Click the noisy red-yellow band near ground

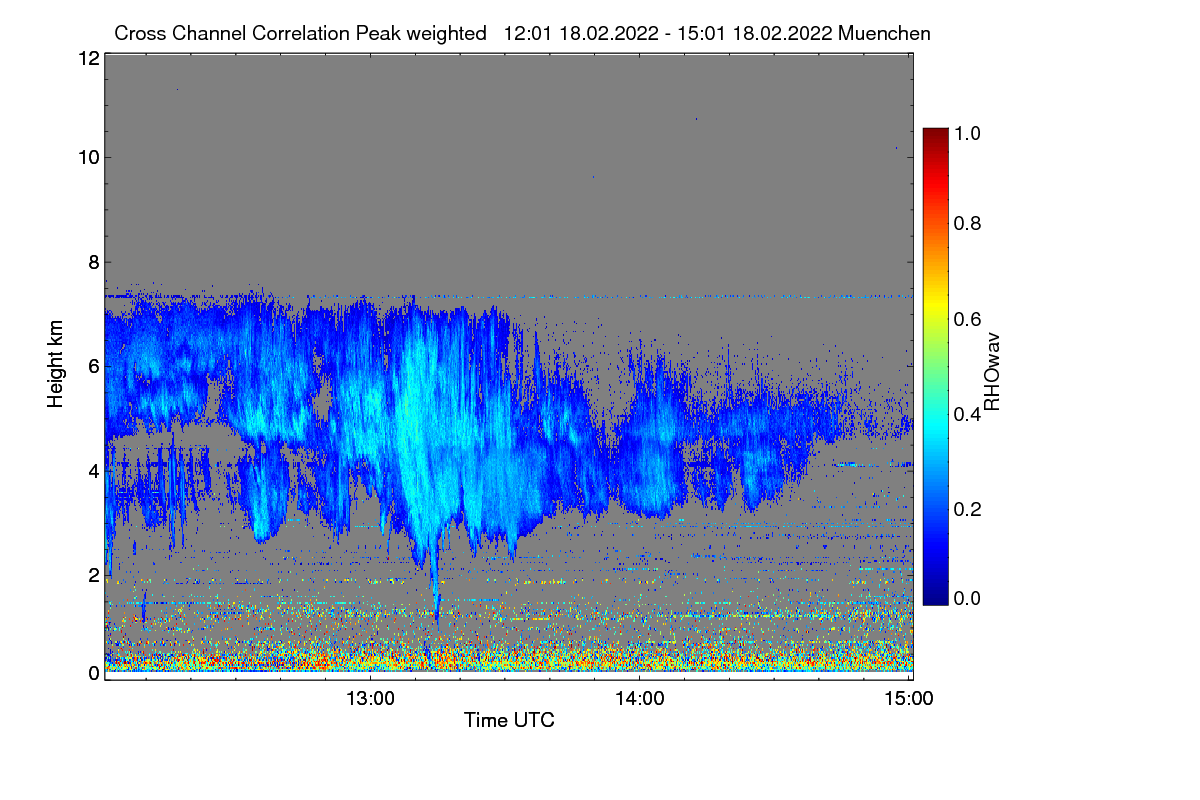tap(508, 660)
